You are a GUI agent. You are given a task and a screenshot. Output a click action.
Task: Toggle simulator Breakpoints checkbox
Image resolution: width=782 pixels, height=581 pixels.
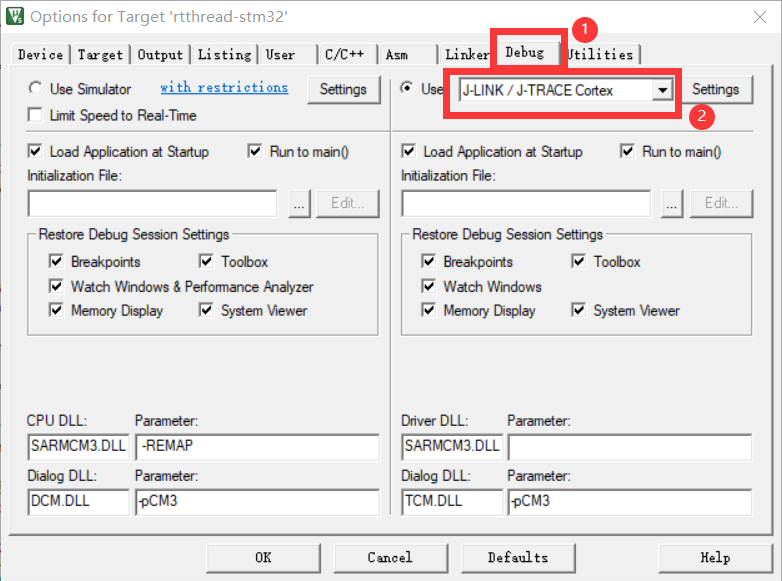pyautogui.click(x=56, y=261)
